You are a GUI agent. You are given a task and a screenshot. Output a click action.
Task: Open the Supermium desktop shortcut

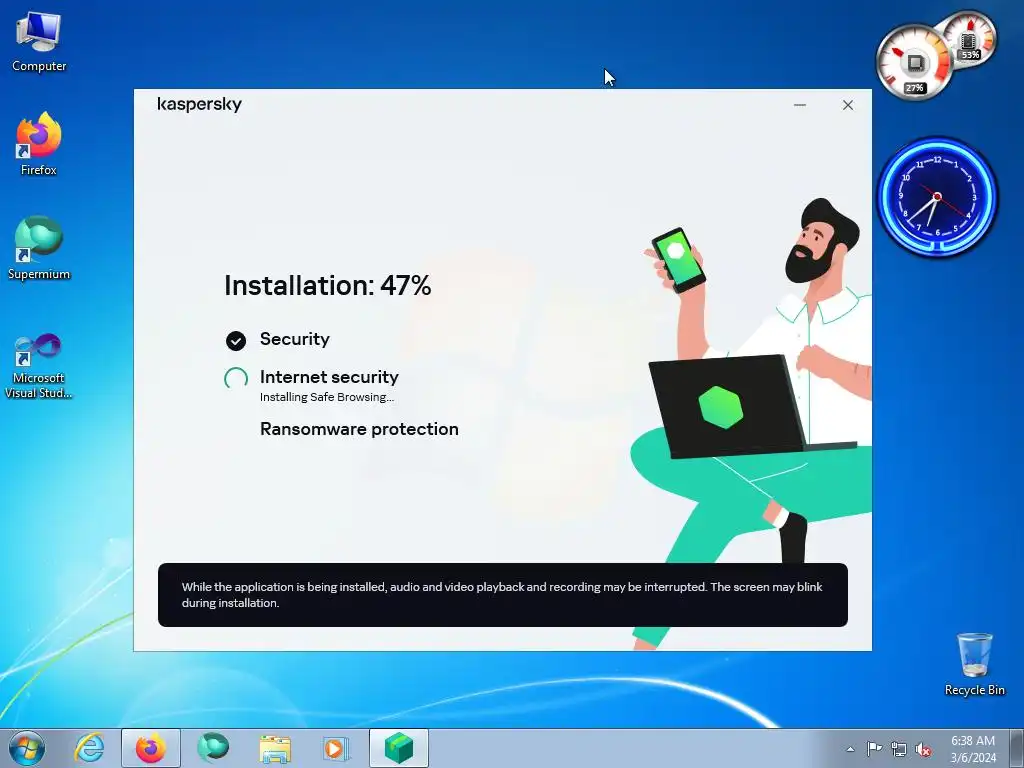point(39,248)
